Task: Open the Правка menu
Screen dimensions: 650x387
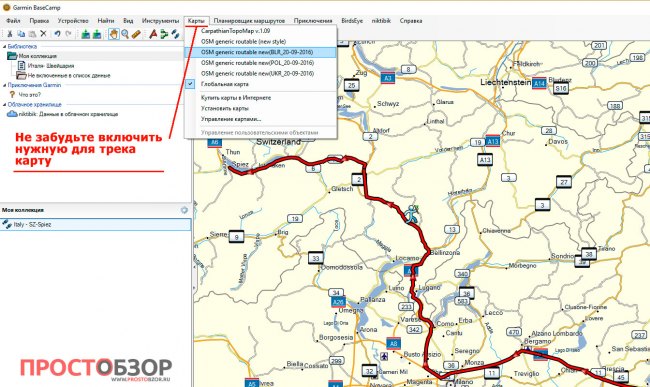Action: pos(39,20)
